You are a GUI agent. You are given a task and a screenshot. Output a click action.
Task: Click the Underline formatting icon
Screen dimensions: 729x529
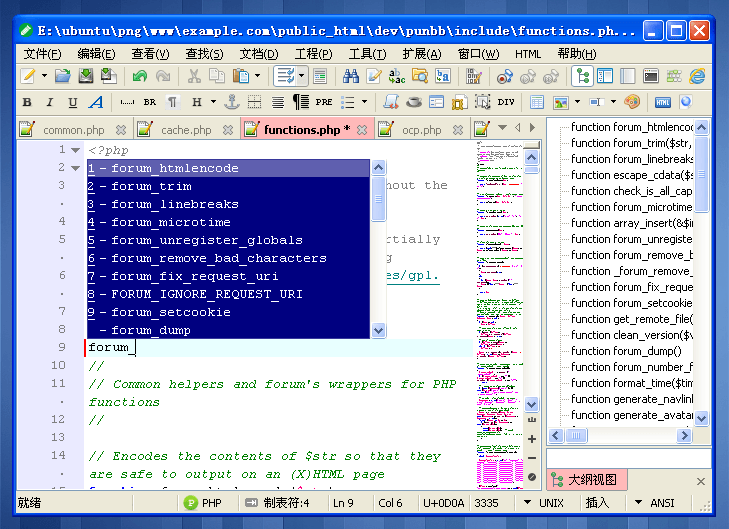[x=73, y=102]
